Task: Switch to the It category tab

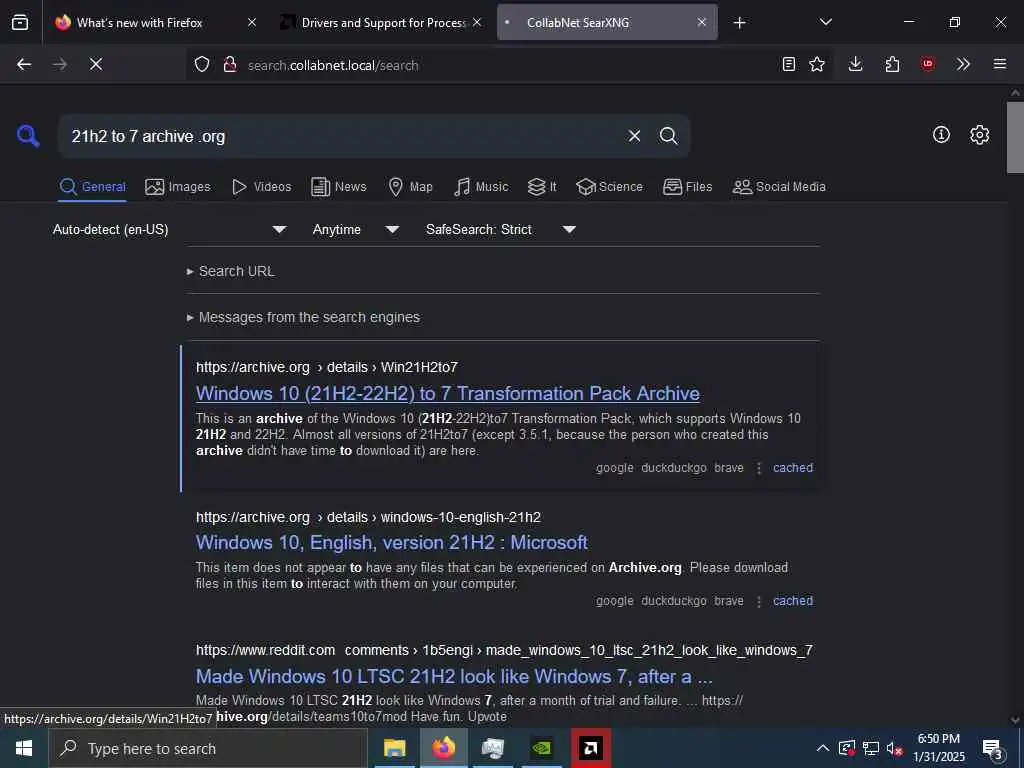Action: point(542,187)
